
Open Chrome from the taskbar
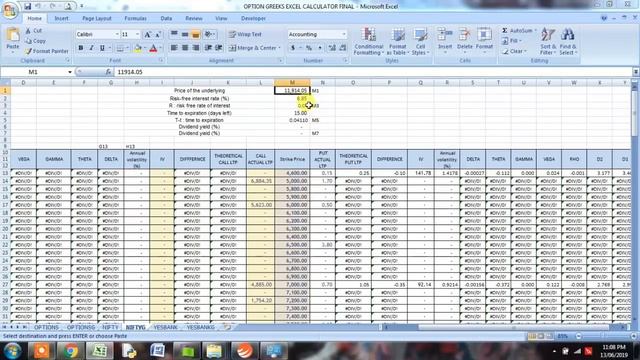[70, 351]
